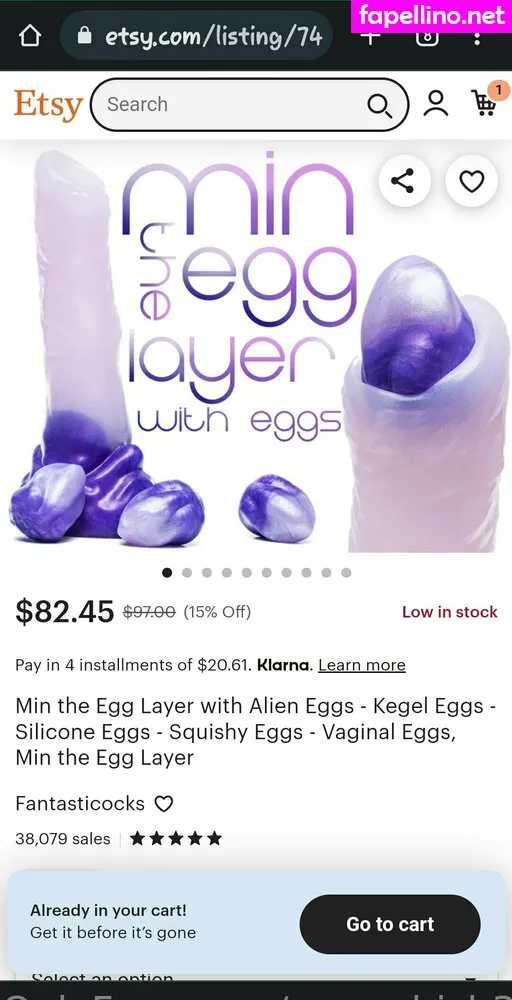
Task: View the five-star rating reviews
Action: click(x=175, y=838)
